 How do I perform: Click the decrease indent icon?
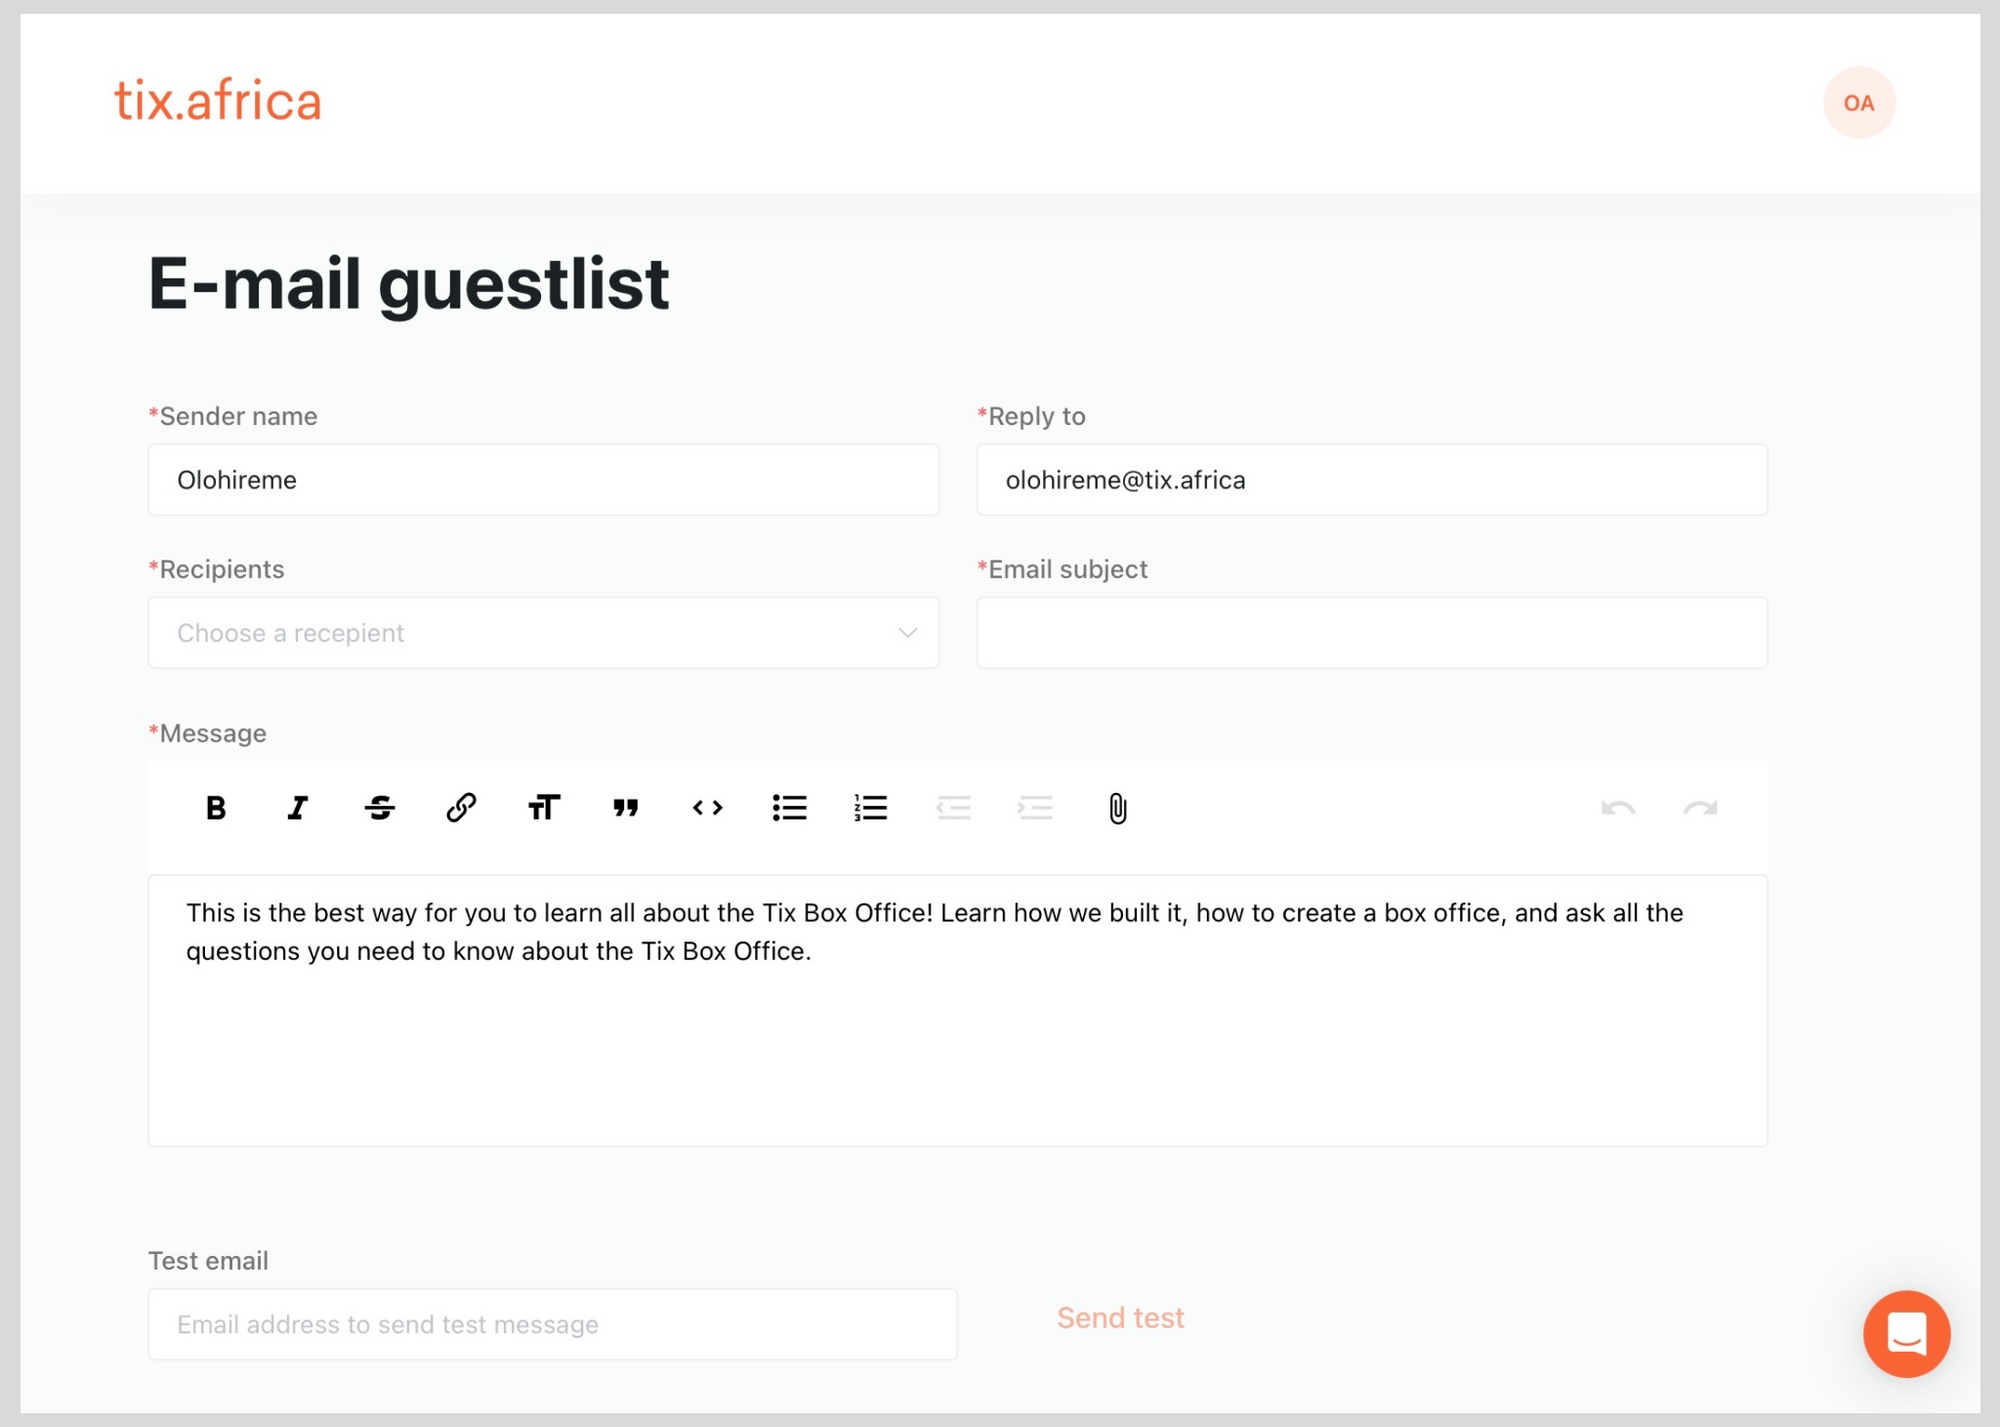(954, 808)
